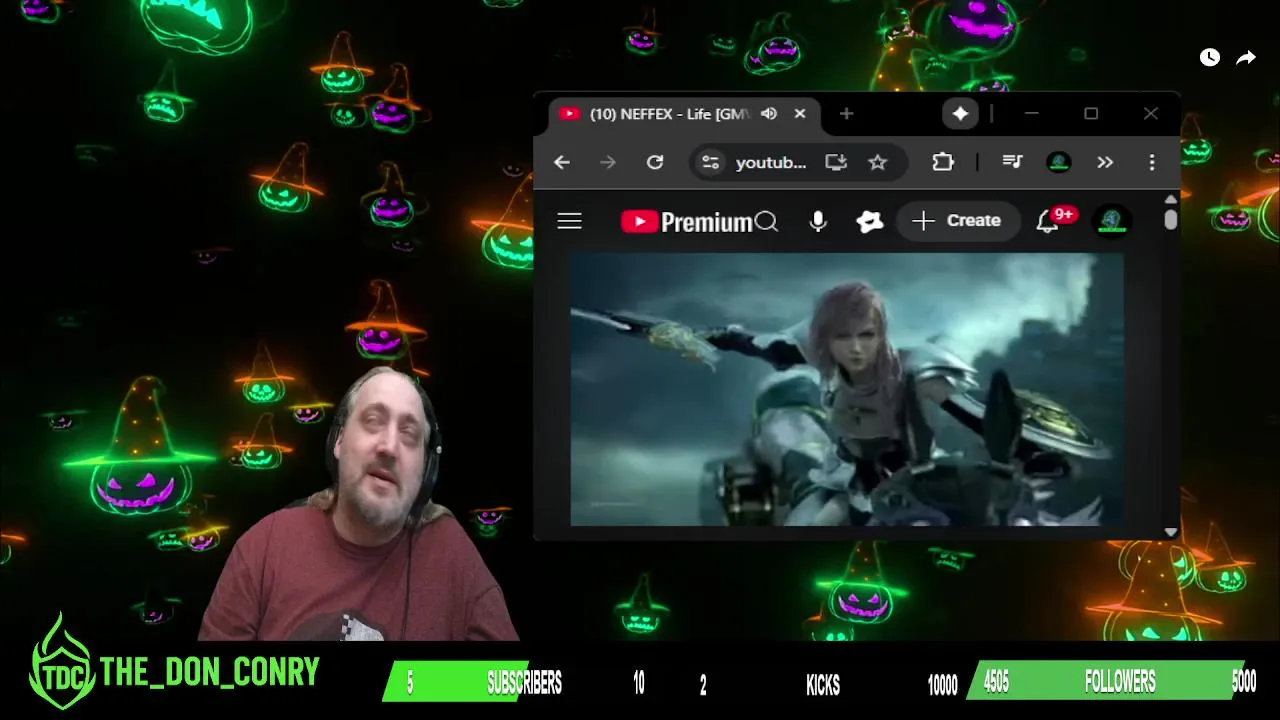Reload the YouTube page
1280x720 pixels.
pos(655,162)
